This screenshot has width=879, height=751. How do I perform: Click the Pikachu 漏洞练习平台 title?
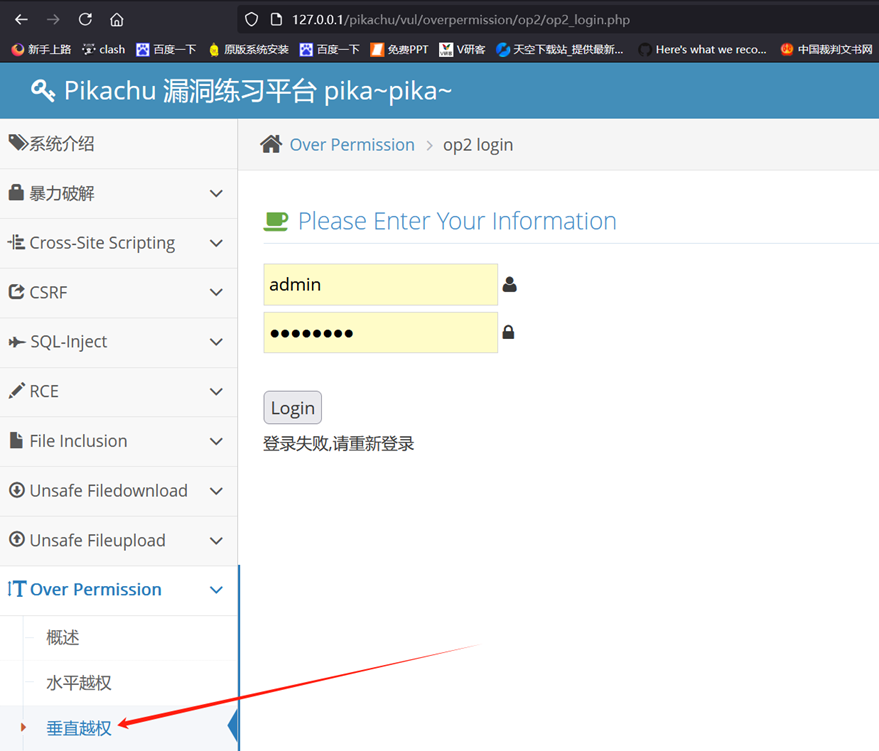click(258, 90)
